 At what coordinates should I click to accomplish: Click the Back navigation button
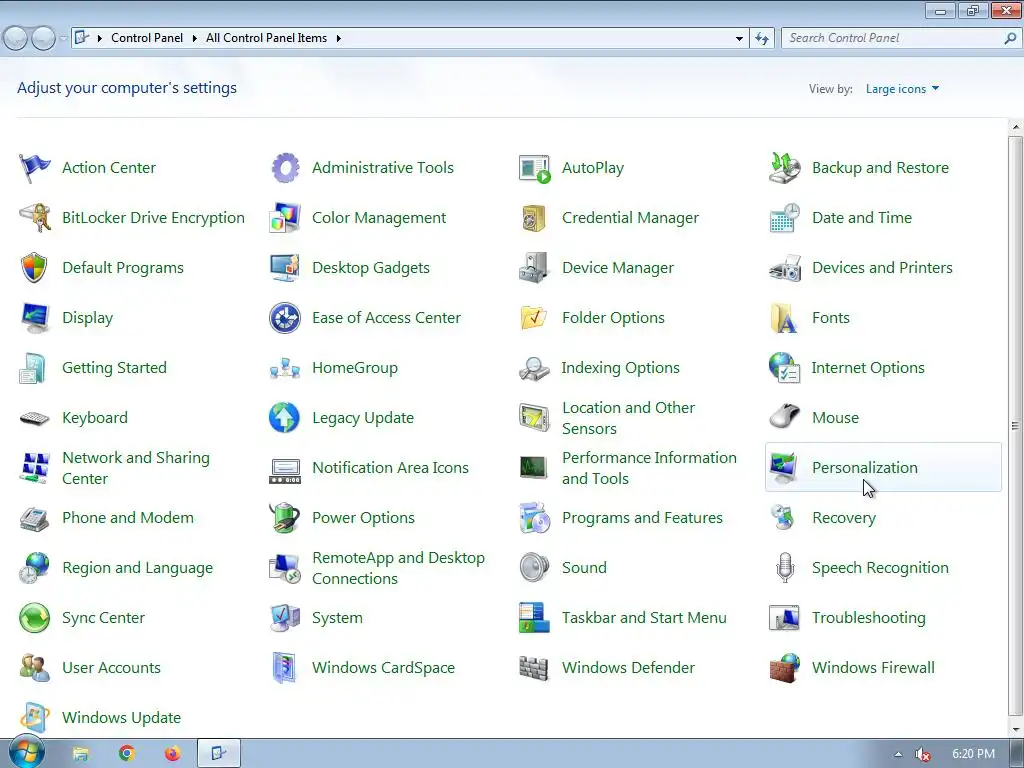(15, 39)
